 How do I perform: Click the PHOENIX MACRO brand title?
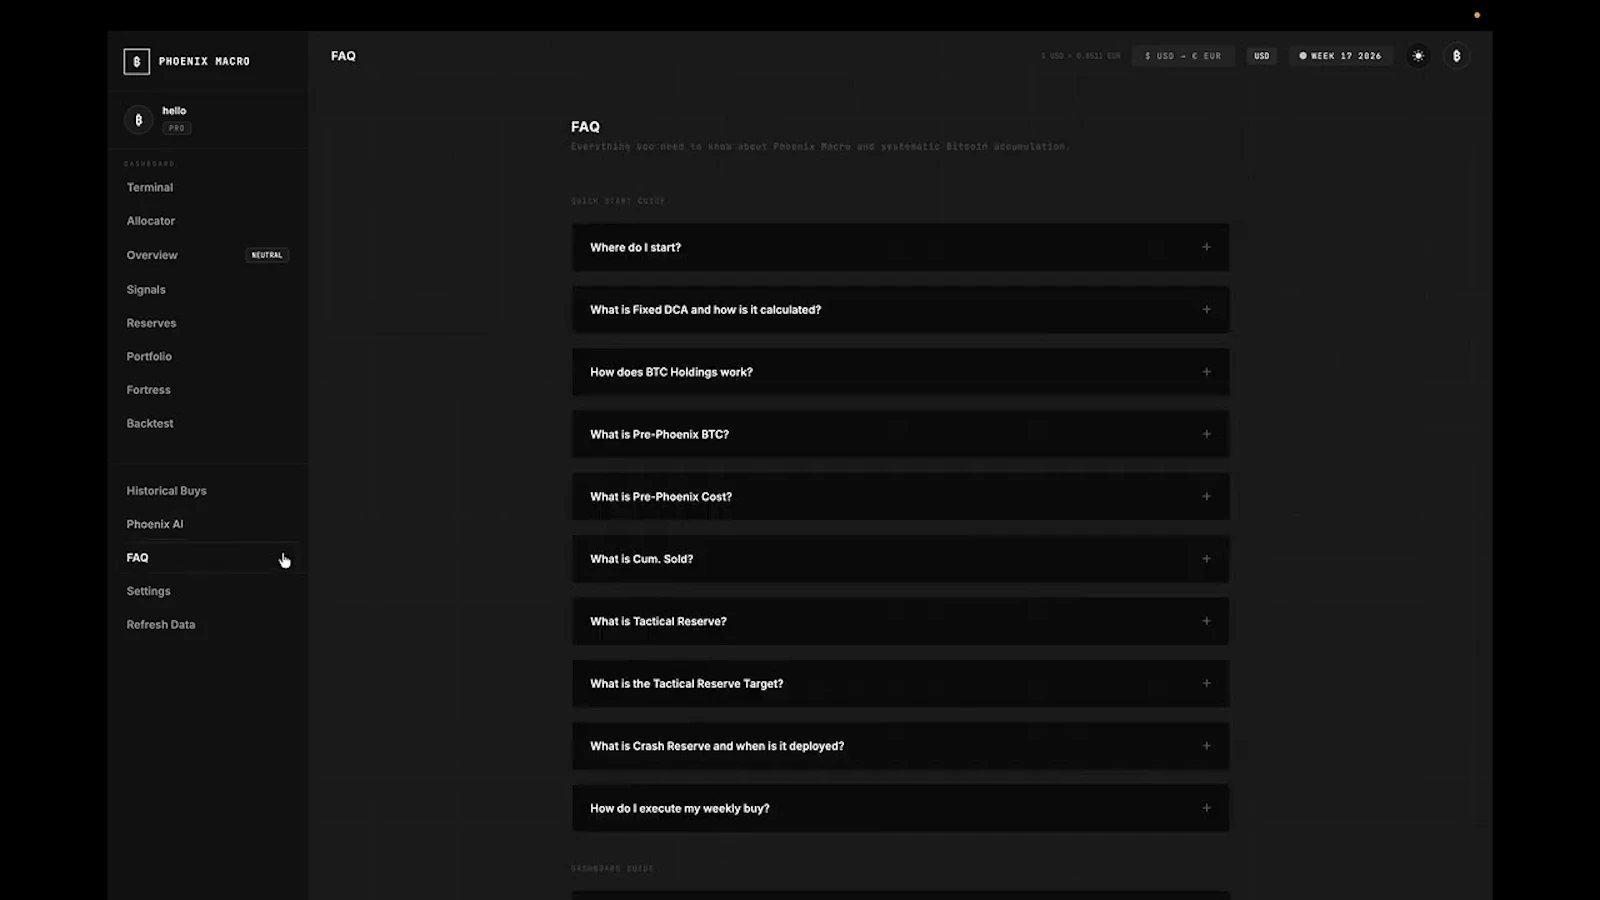(204, 61)
